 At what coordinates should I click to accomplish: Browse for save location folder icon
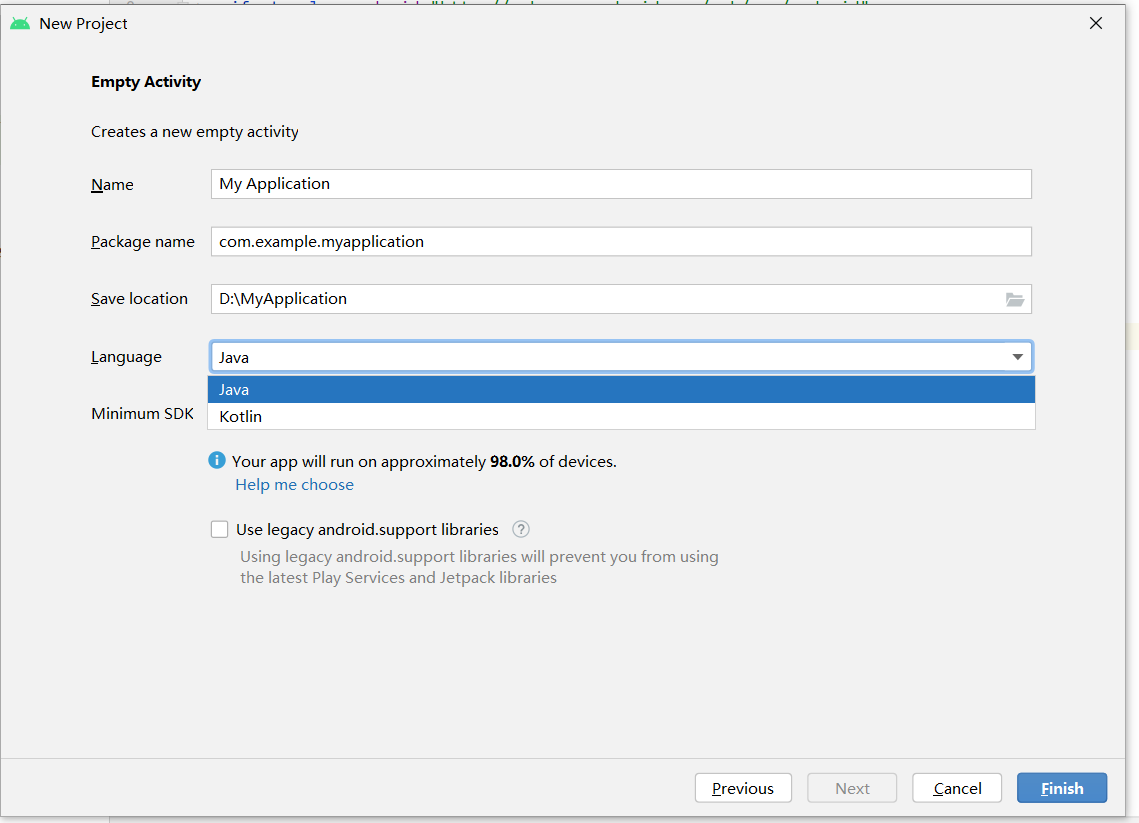1015,299
